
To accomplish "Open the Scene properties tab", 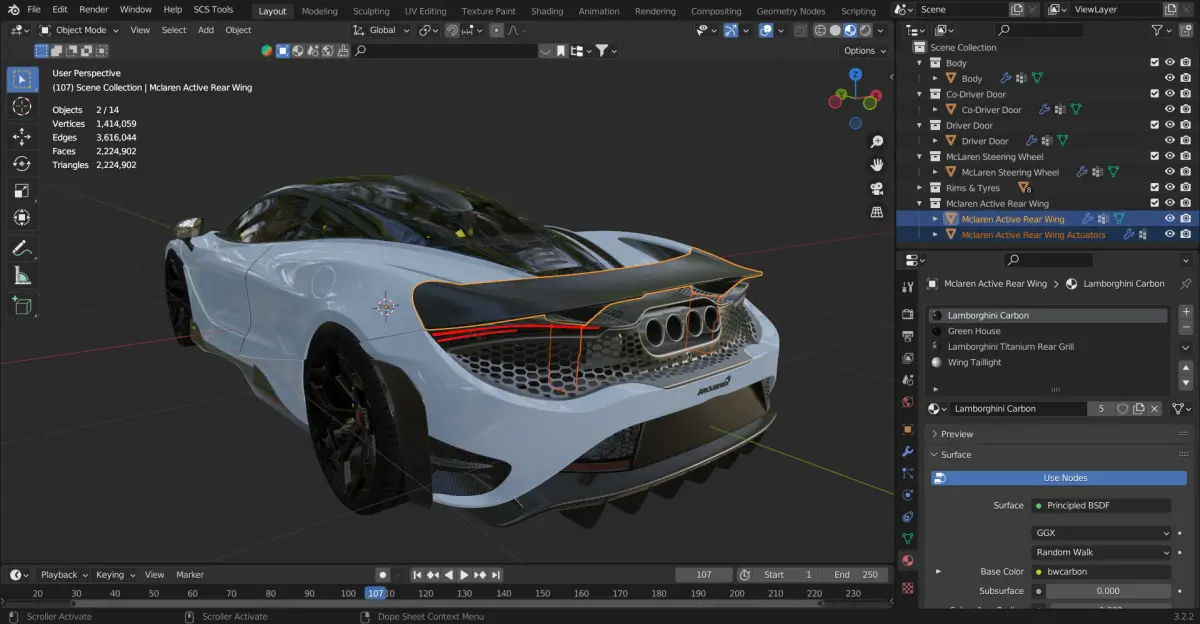I will click(x=907, y=380).
